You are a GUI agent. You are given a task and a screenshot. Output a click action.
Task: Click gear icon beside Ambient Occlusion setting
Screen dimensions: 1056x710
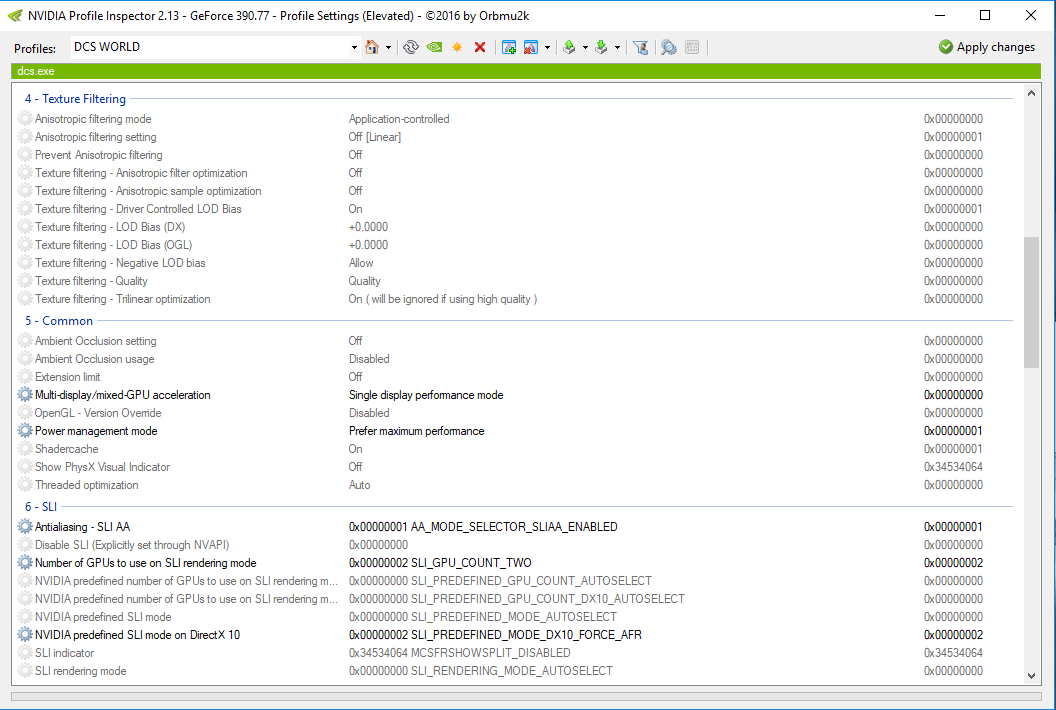25,341
